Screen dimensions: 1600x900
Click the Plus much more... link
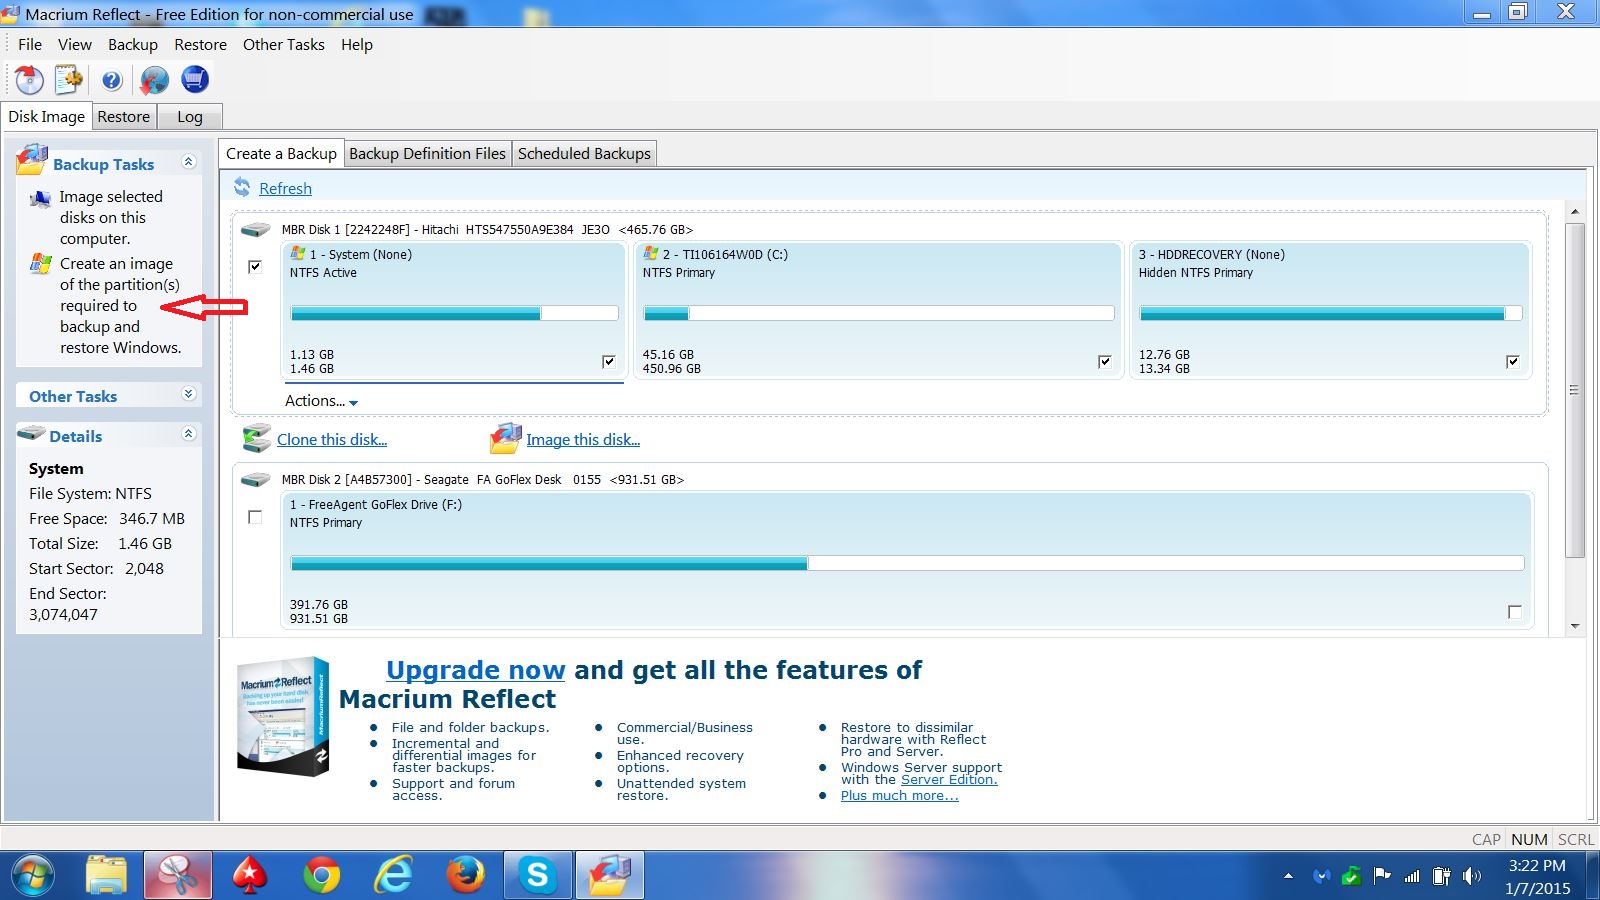899,796
